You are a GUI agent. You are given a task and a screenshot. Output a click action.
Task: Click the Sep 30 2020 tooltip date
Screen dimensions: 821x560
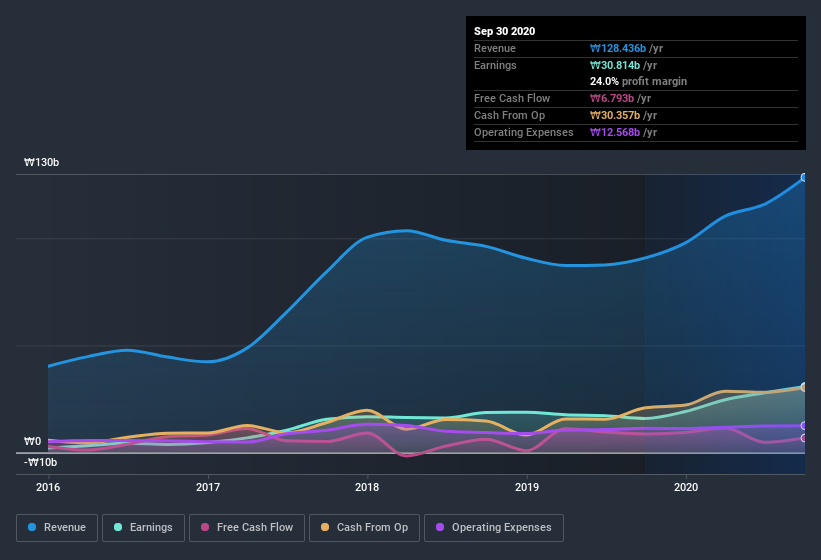click(x=505, y=31)
